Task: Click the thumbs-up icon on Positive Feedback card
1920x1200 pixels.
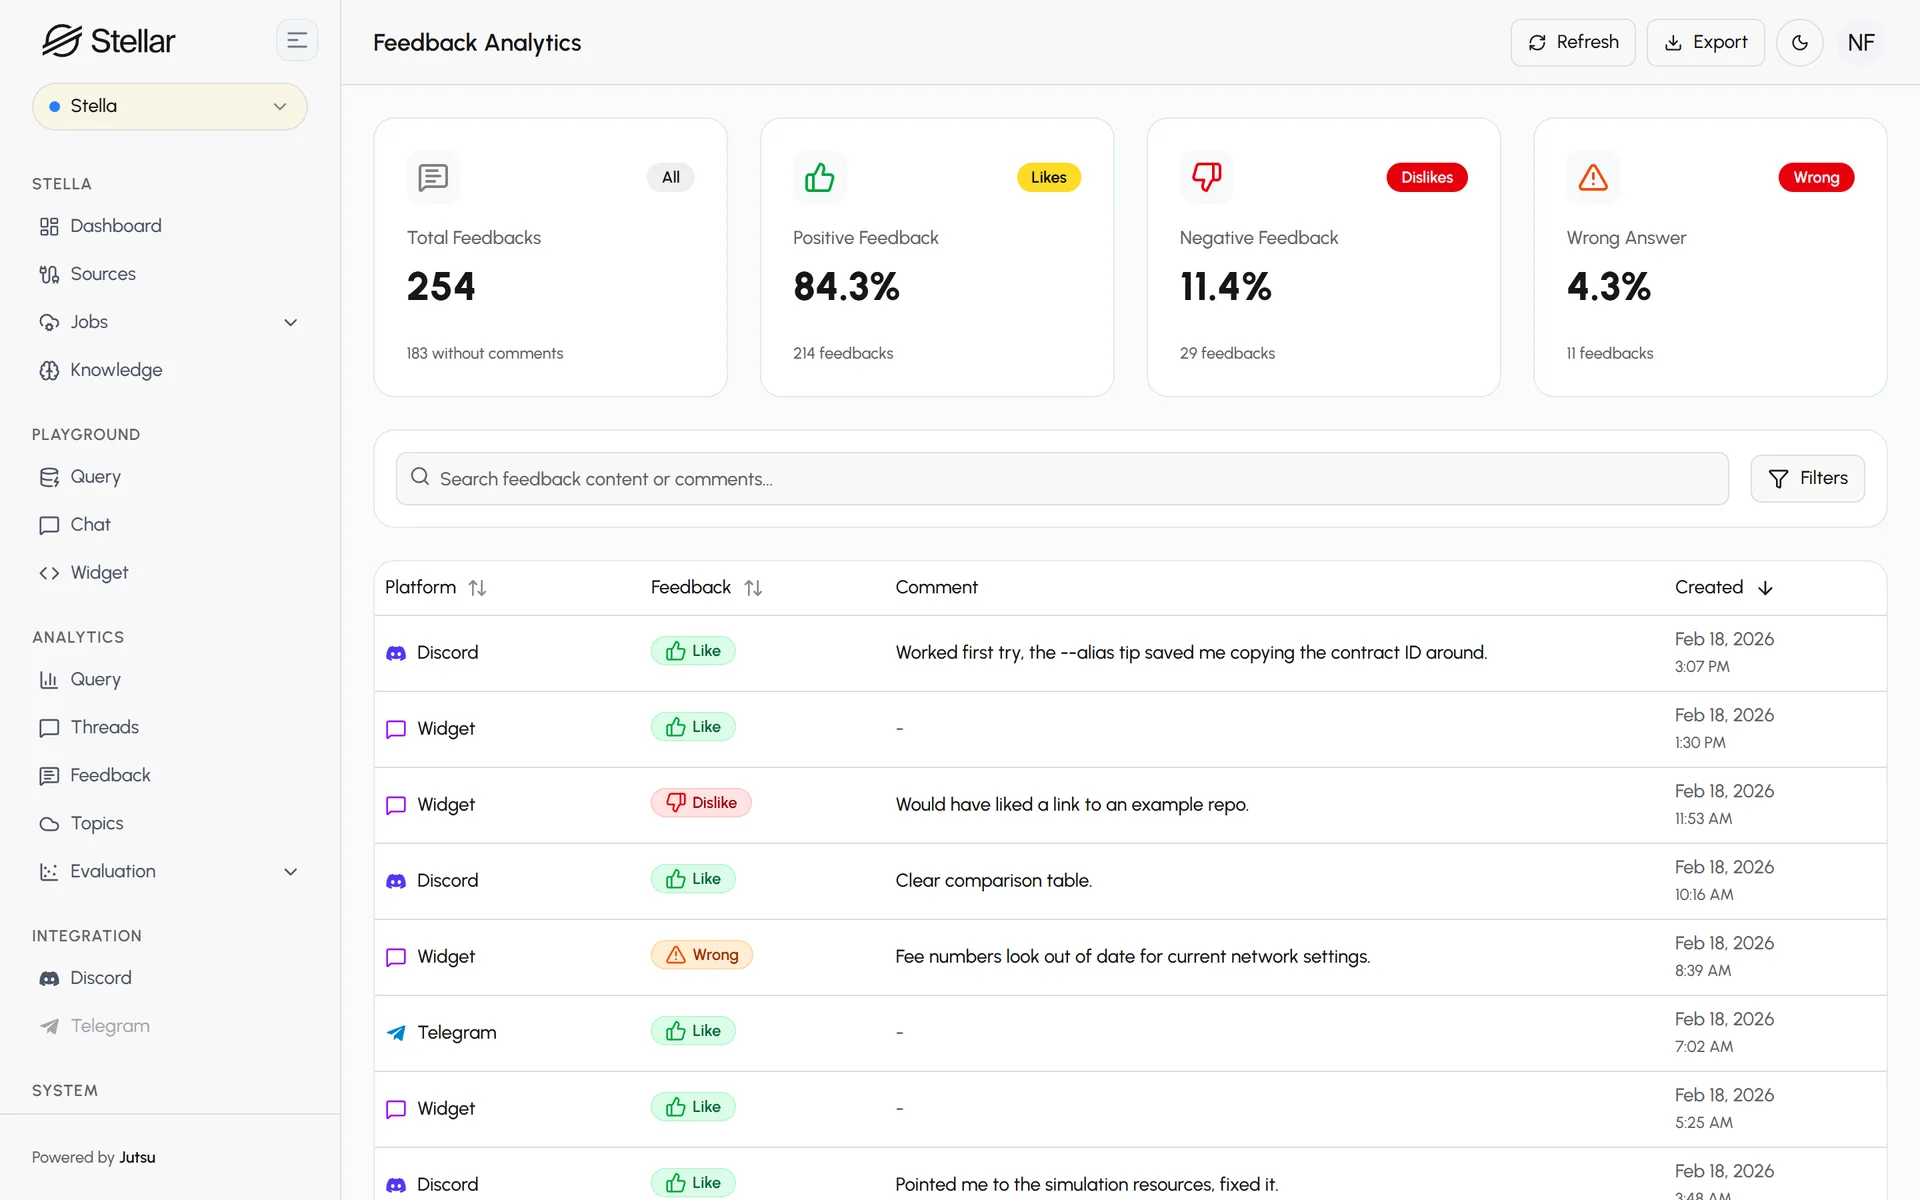Action: (x=819, y=177)
